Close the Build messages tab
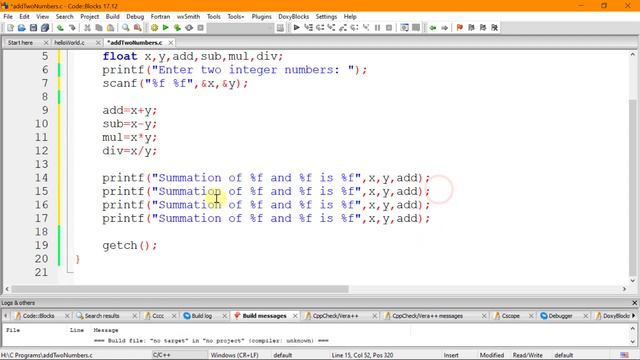 coord(295,316)
